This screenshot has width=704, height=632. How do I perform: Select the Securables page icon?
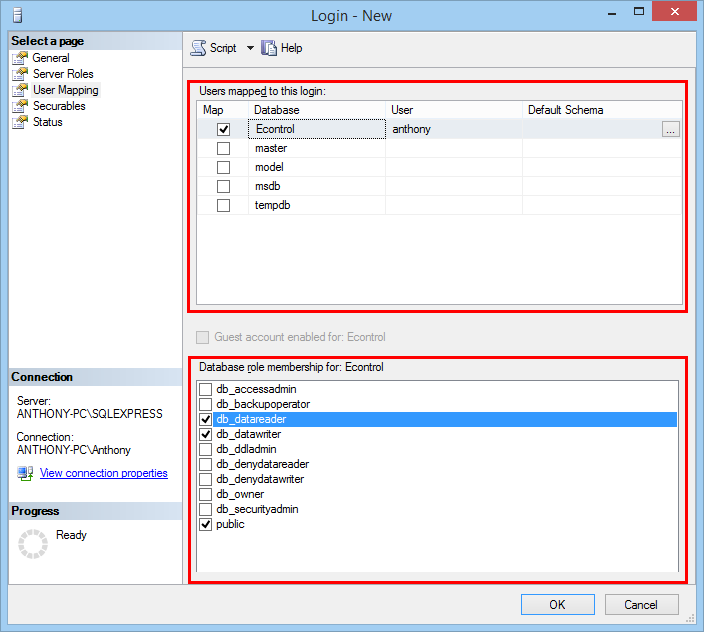click(20, 106)
